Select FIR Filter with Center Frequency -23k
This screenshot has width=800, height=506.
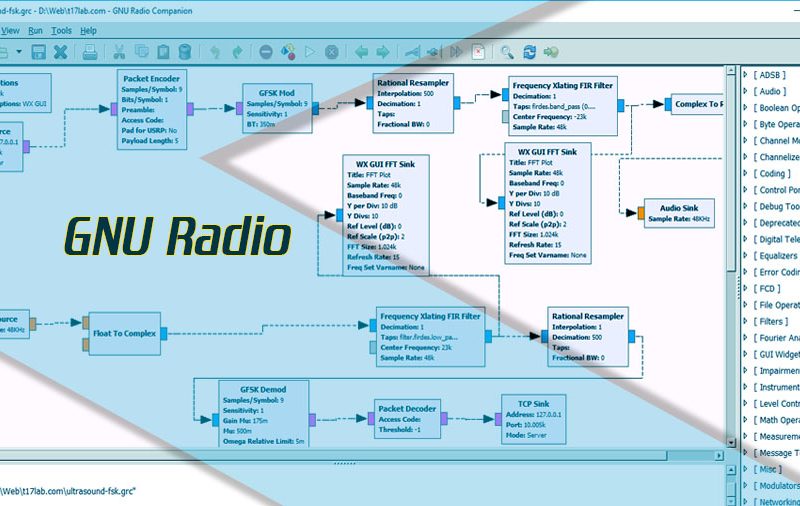563,106
